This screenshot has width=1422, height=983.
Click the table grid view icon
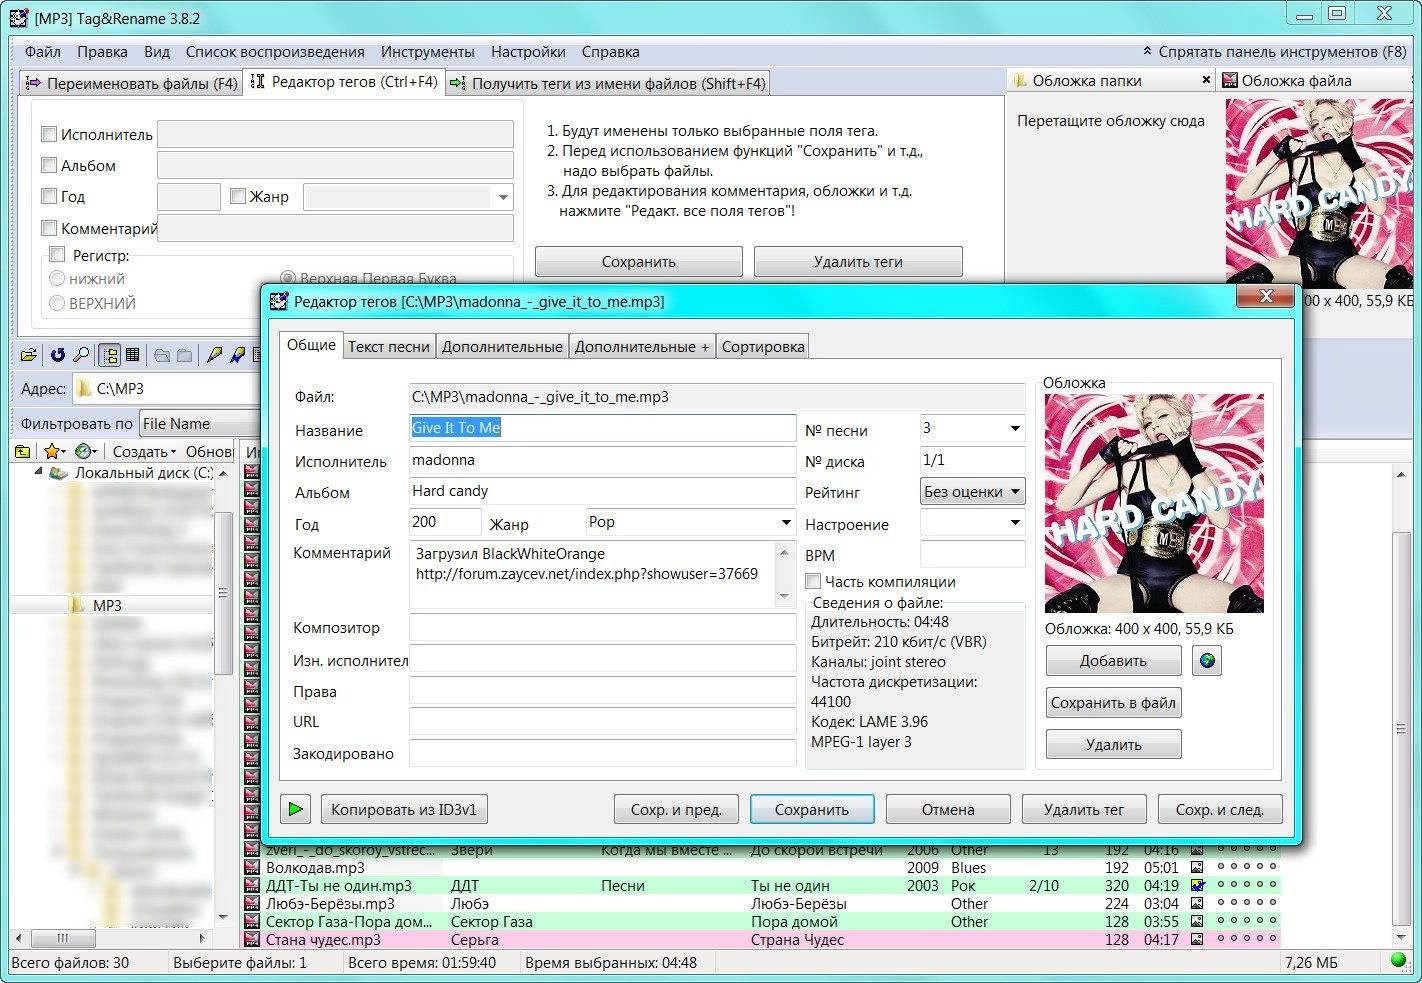(x=133, y=355)
